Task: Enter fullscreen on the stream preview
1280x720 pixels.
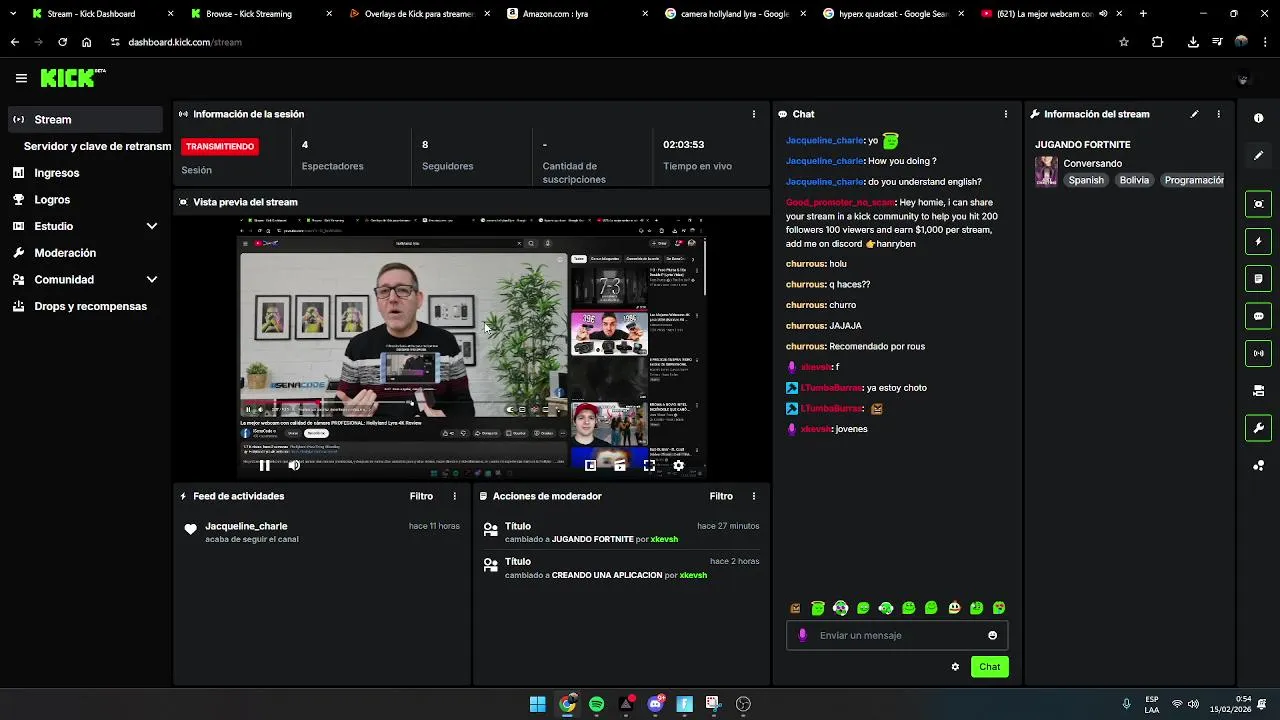Action: click(649, 465)
